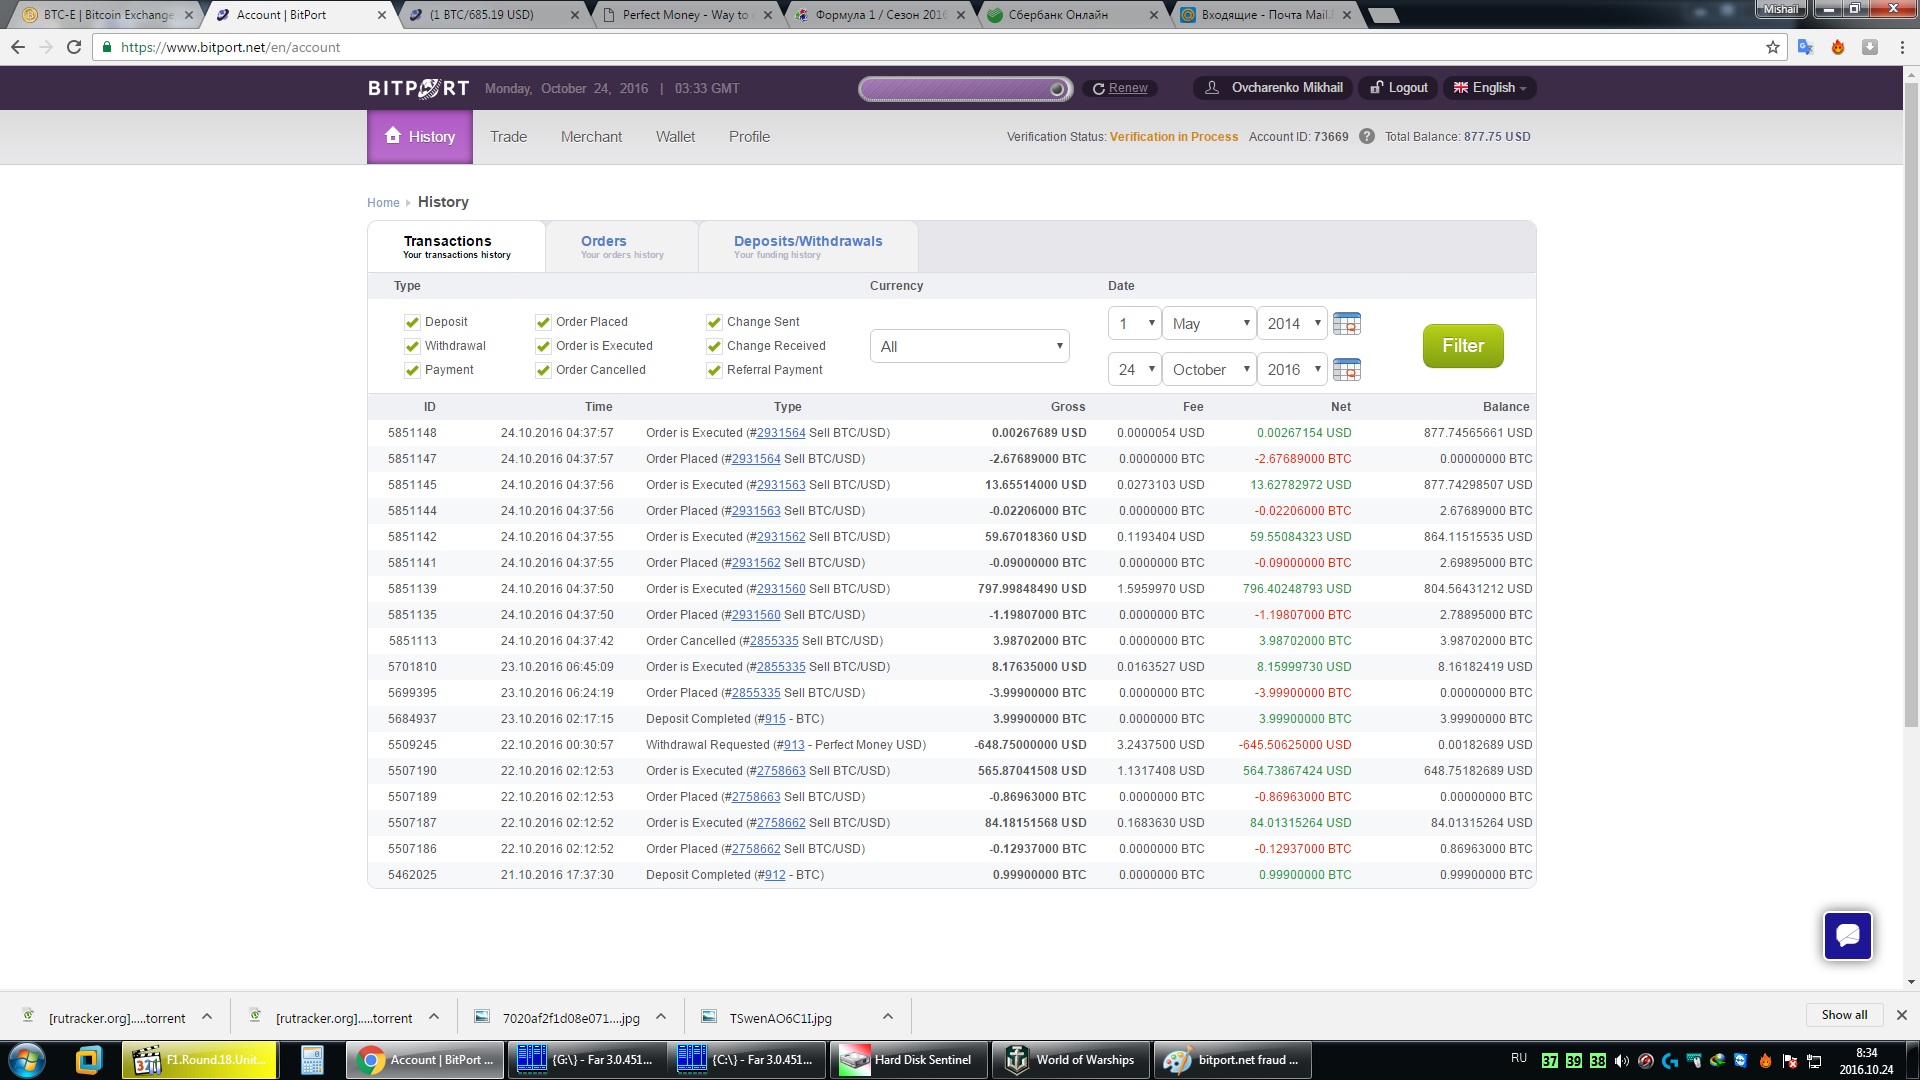Open the Profile navigation tab
Screen dimensions: 1920x1080
749,137
